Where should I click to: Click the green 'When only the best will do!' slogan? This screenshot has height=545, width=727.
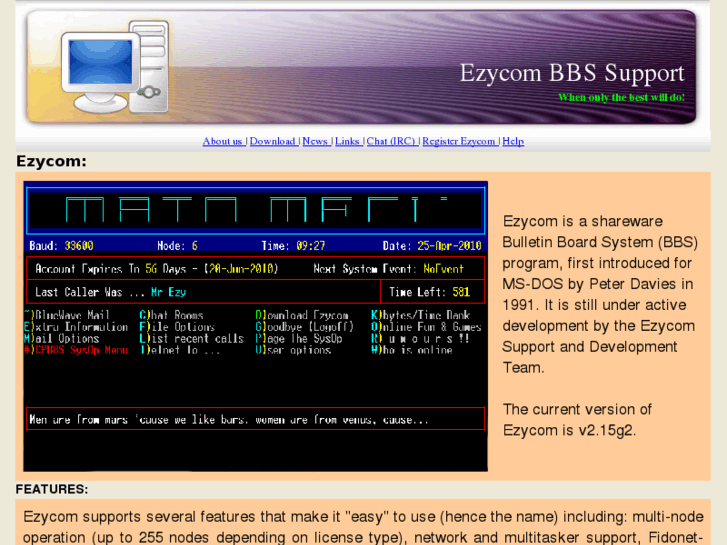[x=621, y=97]
